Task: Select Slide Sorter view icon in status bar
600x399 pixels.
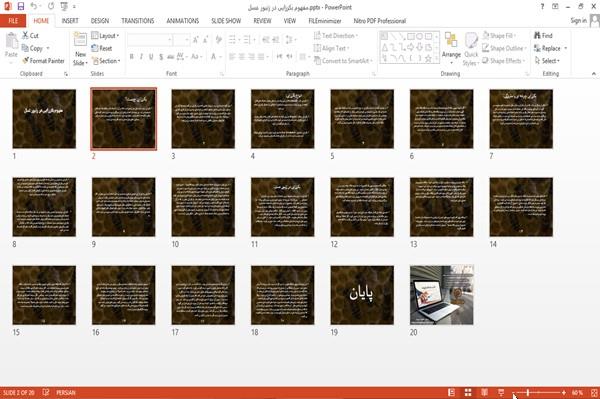Action: coord(468,392)
